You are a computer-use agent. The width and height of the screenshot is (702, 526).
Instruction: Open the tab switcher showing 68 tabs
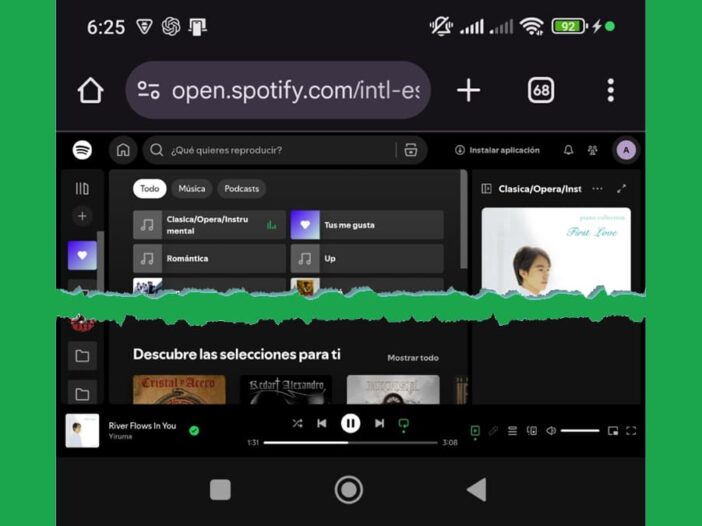pos(541,90)
